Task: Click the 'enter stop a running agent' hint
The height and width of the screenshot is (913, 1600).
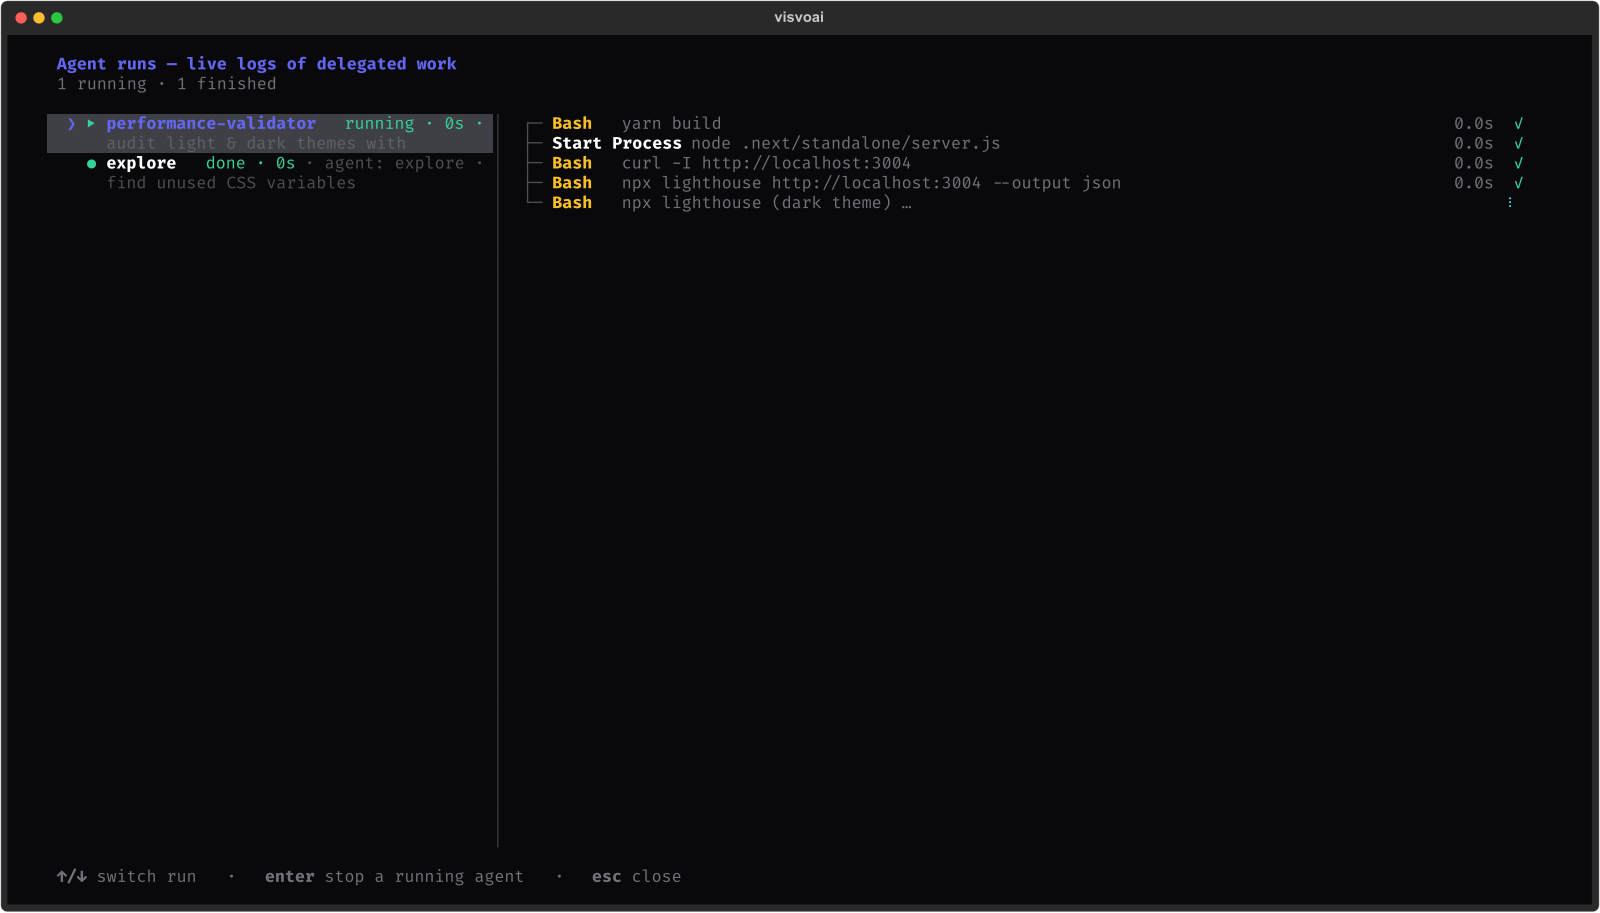Action: point(394,877)
